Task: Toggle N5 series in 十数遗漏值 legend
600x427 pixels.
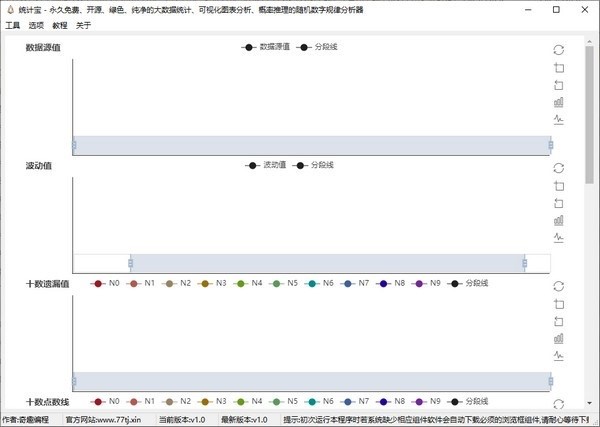Action: point(283,284)
